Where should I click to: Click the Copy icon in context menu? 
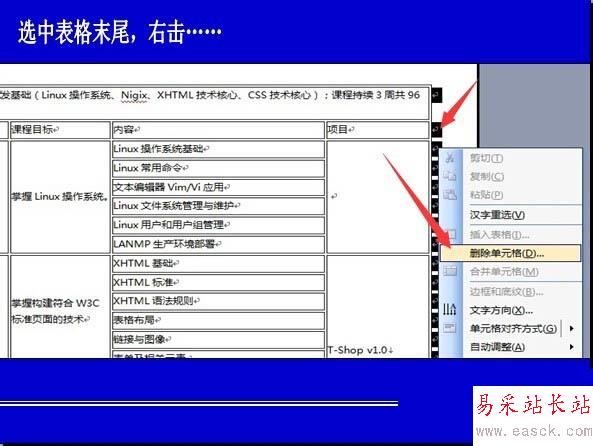tap(450, 176)
